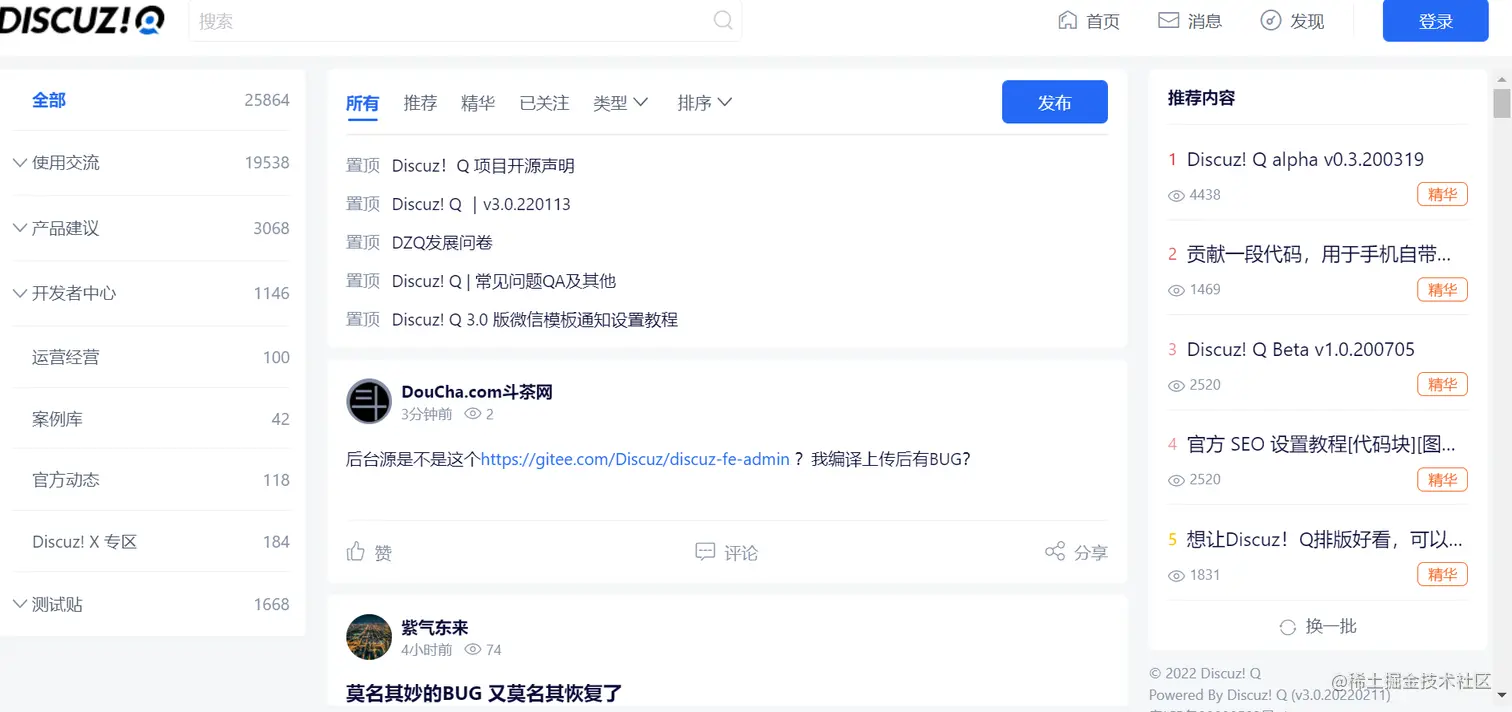Screen dimensions: 1512x712
Task: Open the 类型 filter dropdown
Action: coord(621,102)
